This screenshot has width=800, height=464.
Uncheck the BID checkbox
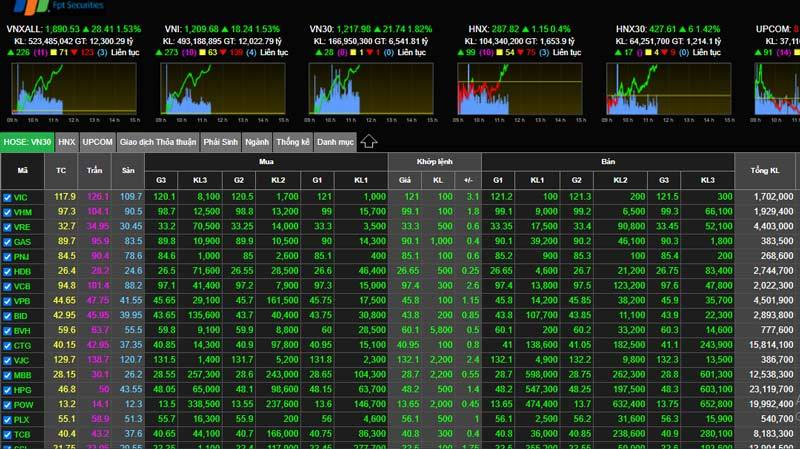[7, 316]
